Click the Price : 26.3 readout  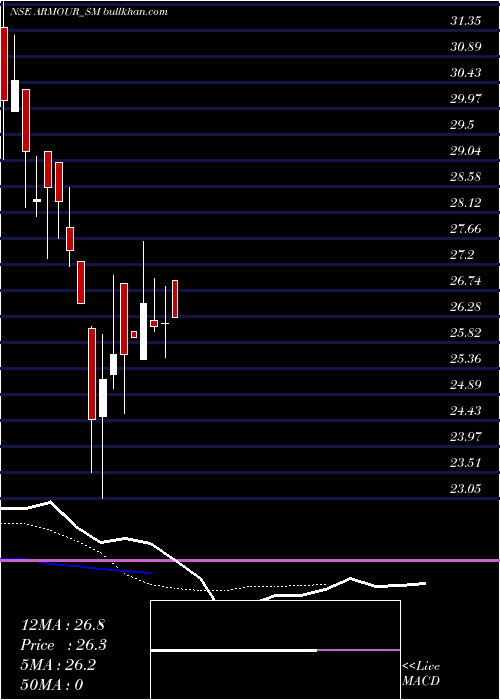pos(64,645)
